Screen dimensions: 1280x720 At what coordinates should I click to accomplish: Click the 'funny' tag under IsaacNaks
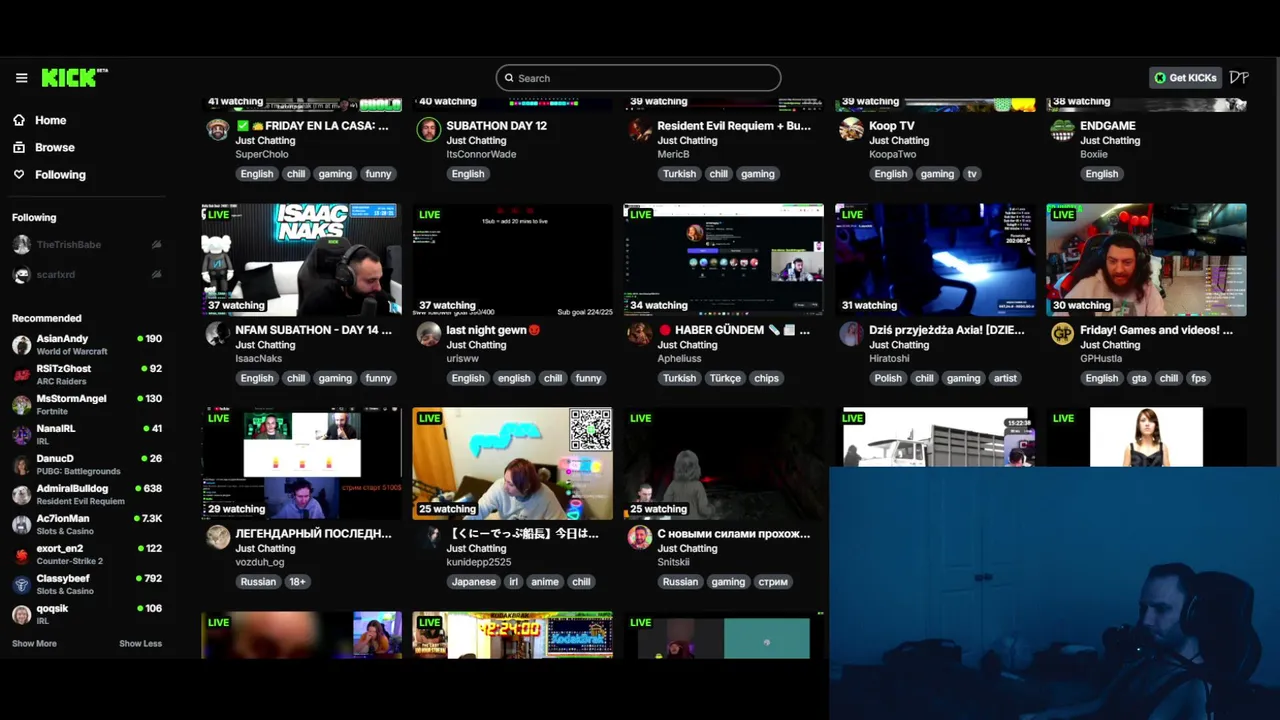pos(378,378)
